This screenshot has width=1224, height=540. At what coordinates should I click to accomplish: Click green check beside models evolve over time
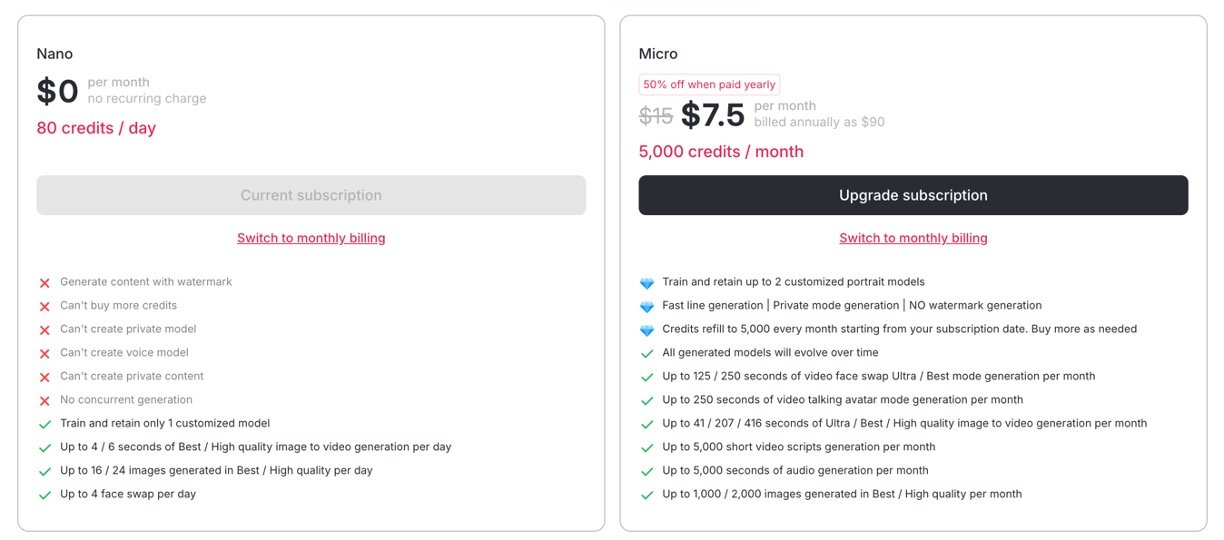(x=647, y=353)
